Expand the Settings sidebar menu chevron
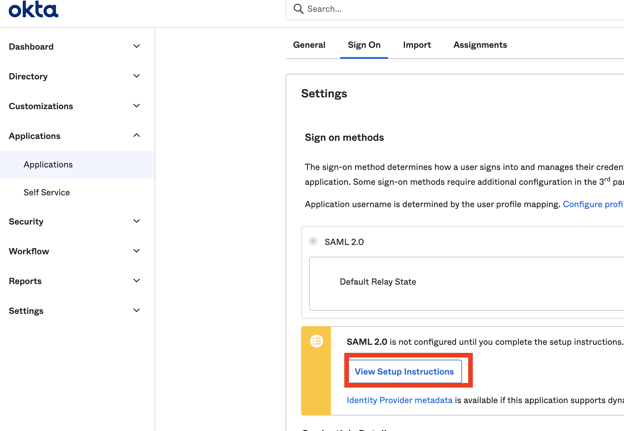The height and width of the screenshot is (431, 624). pyautogui.click(x=136, y=310)
